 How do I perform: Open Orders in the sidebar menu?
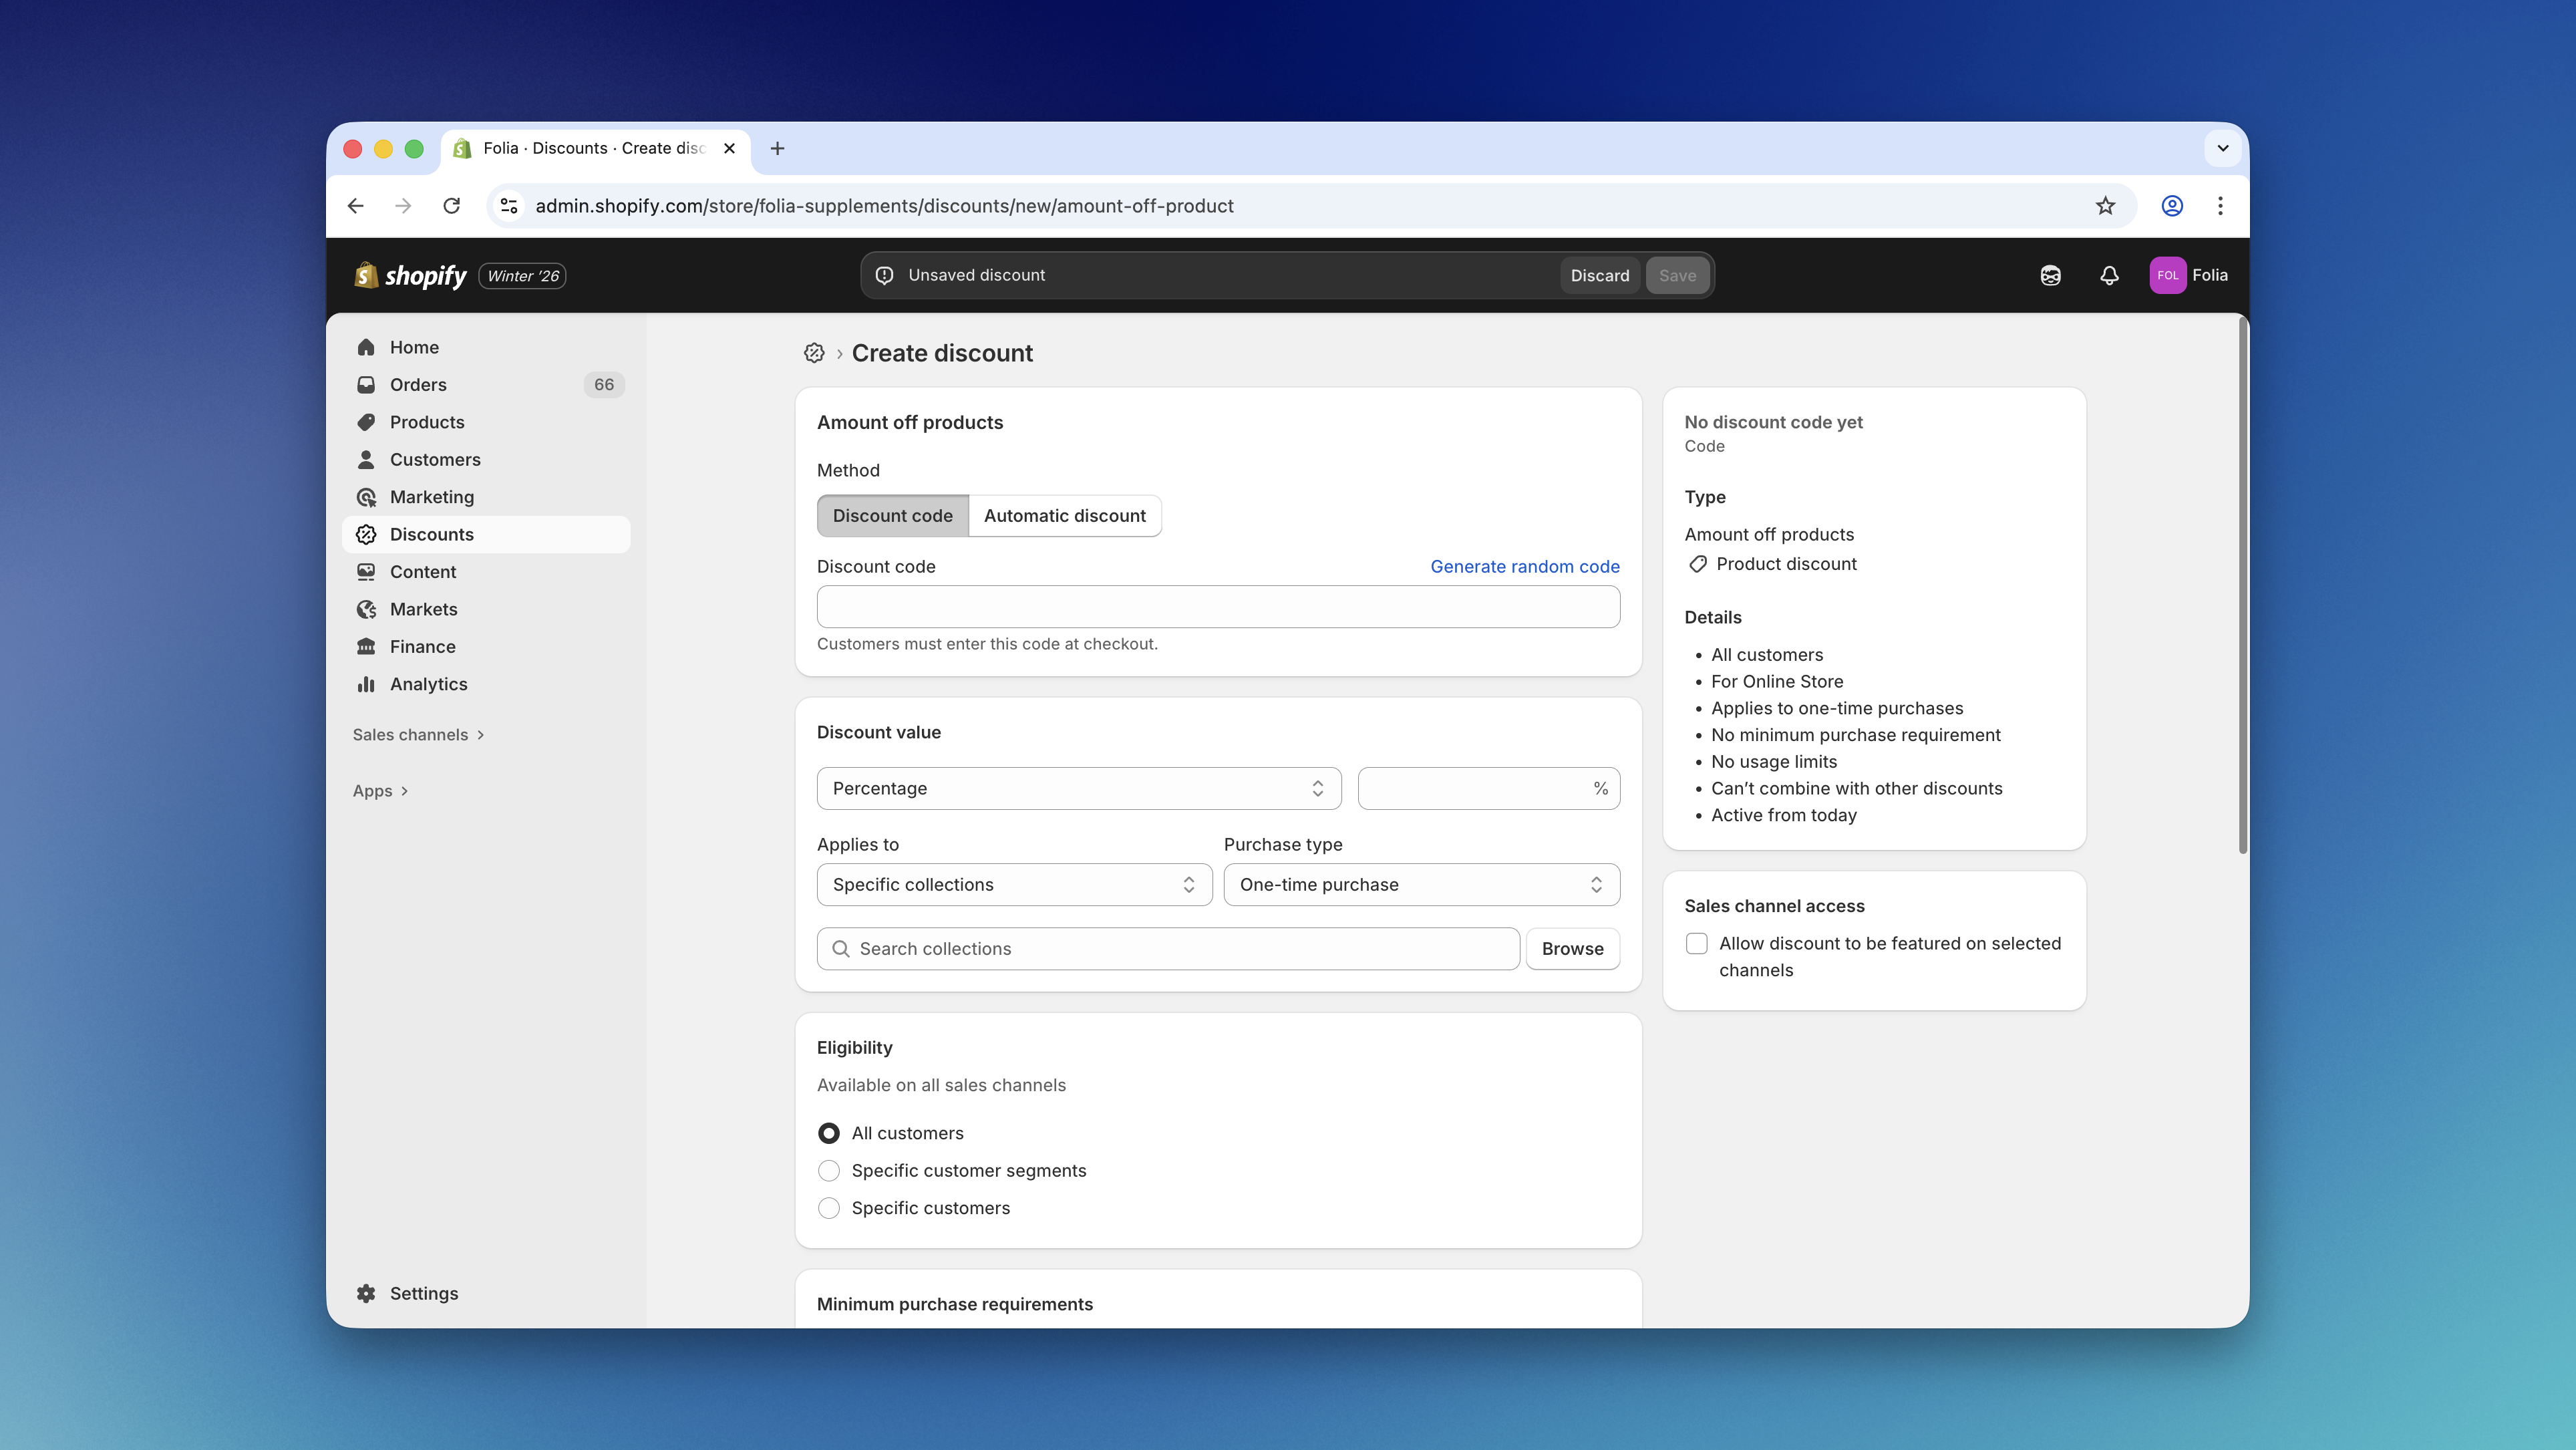(418, 385)
